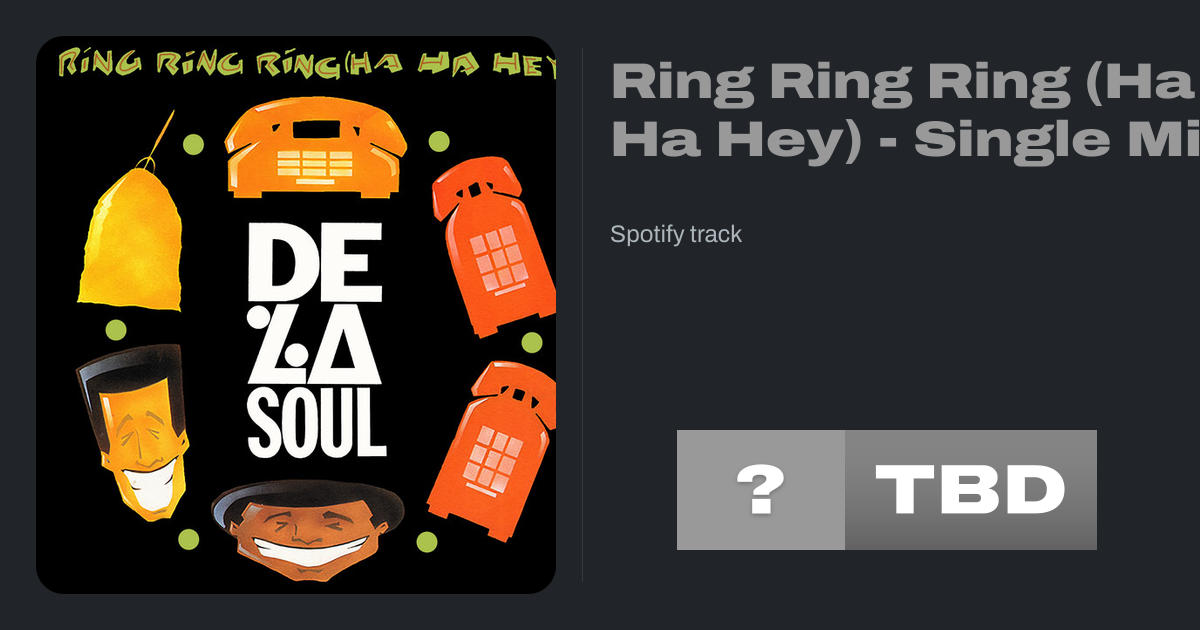Click the "Spotify track" label
The height and width of the screenshot is (630, 1200).
(676, 234)
